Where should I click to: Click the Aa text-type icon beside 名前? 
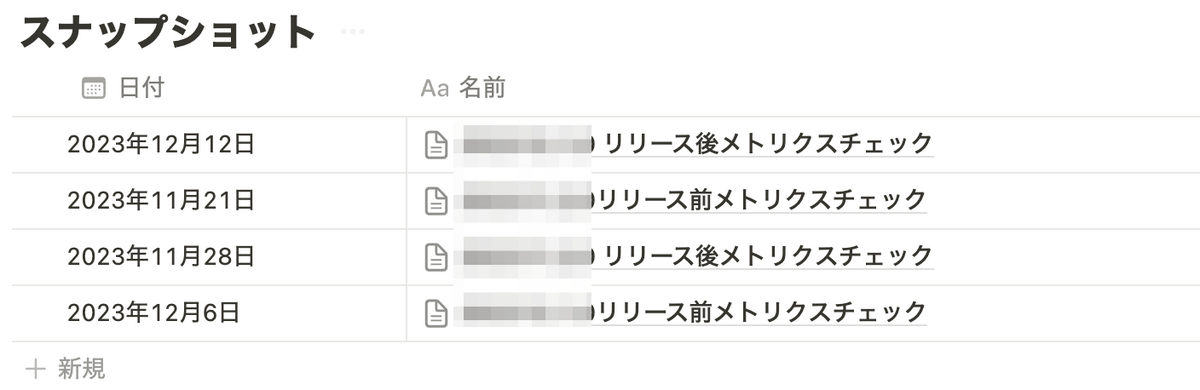(x=434, y=89)
